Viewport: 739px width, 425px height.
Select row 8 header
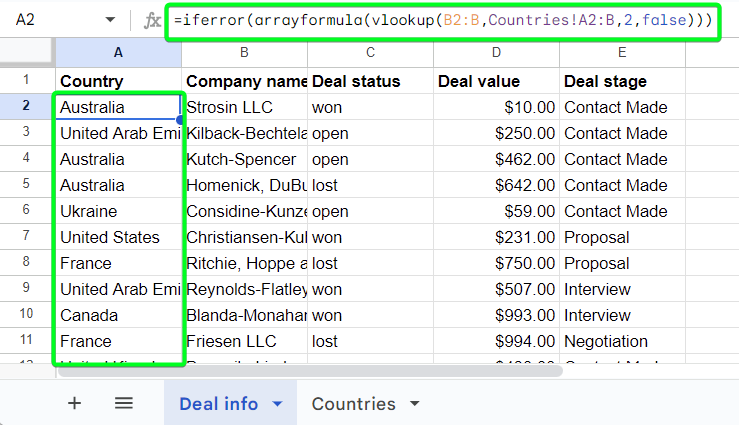(26, 262)
